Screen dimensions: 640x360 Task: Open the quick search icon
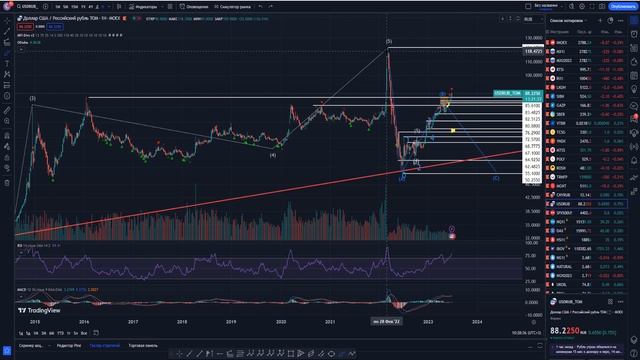click(x=572, y=7)
